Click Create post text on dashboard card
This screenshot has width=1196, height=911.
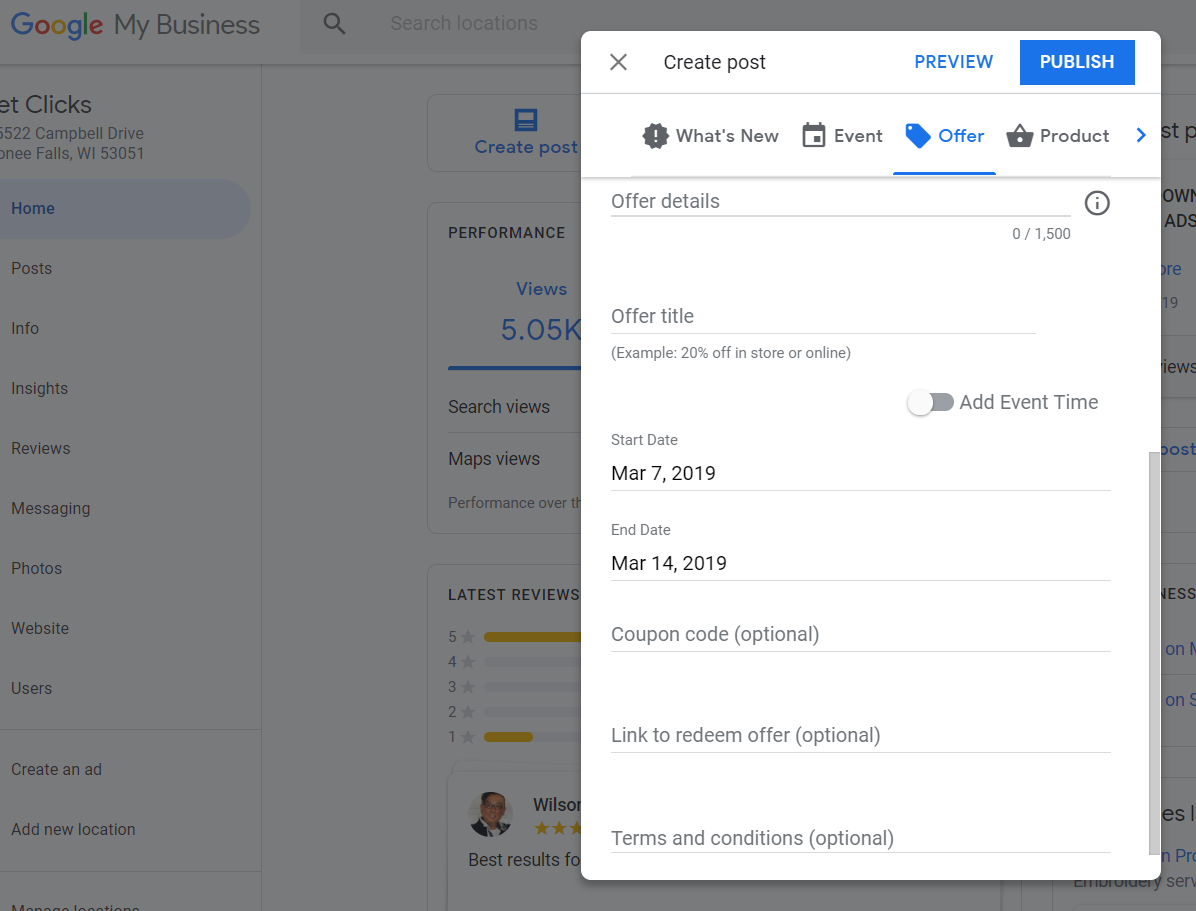tap(526, 147)
